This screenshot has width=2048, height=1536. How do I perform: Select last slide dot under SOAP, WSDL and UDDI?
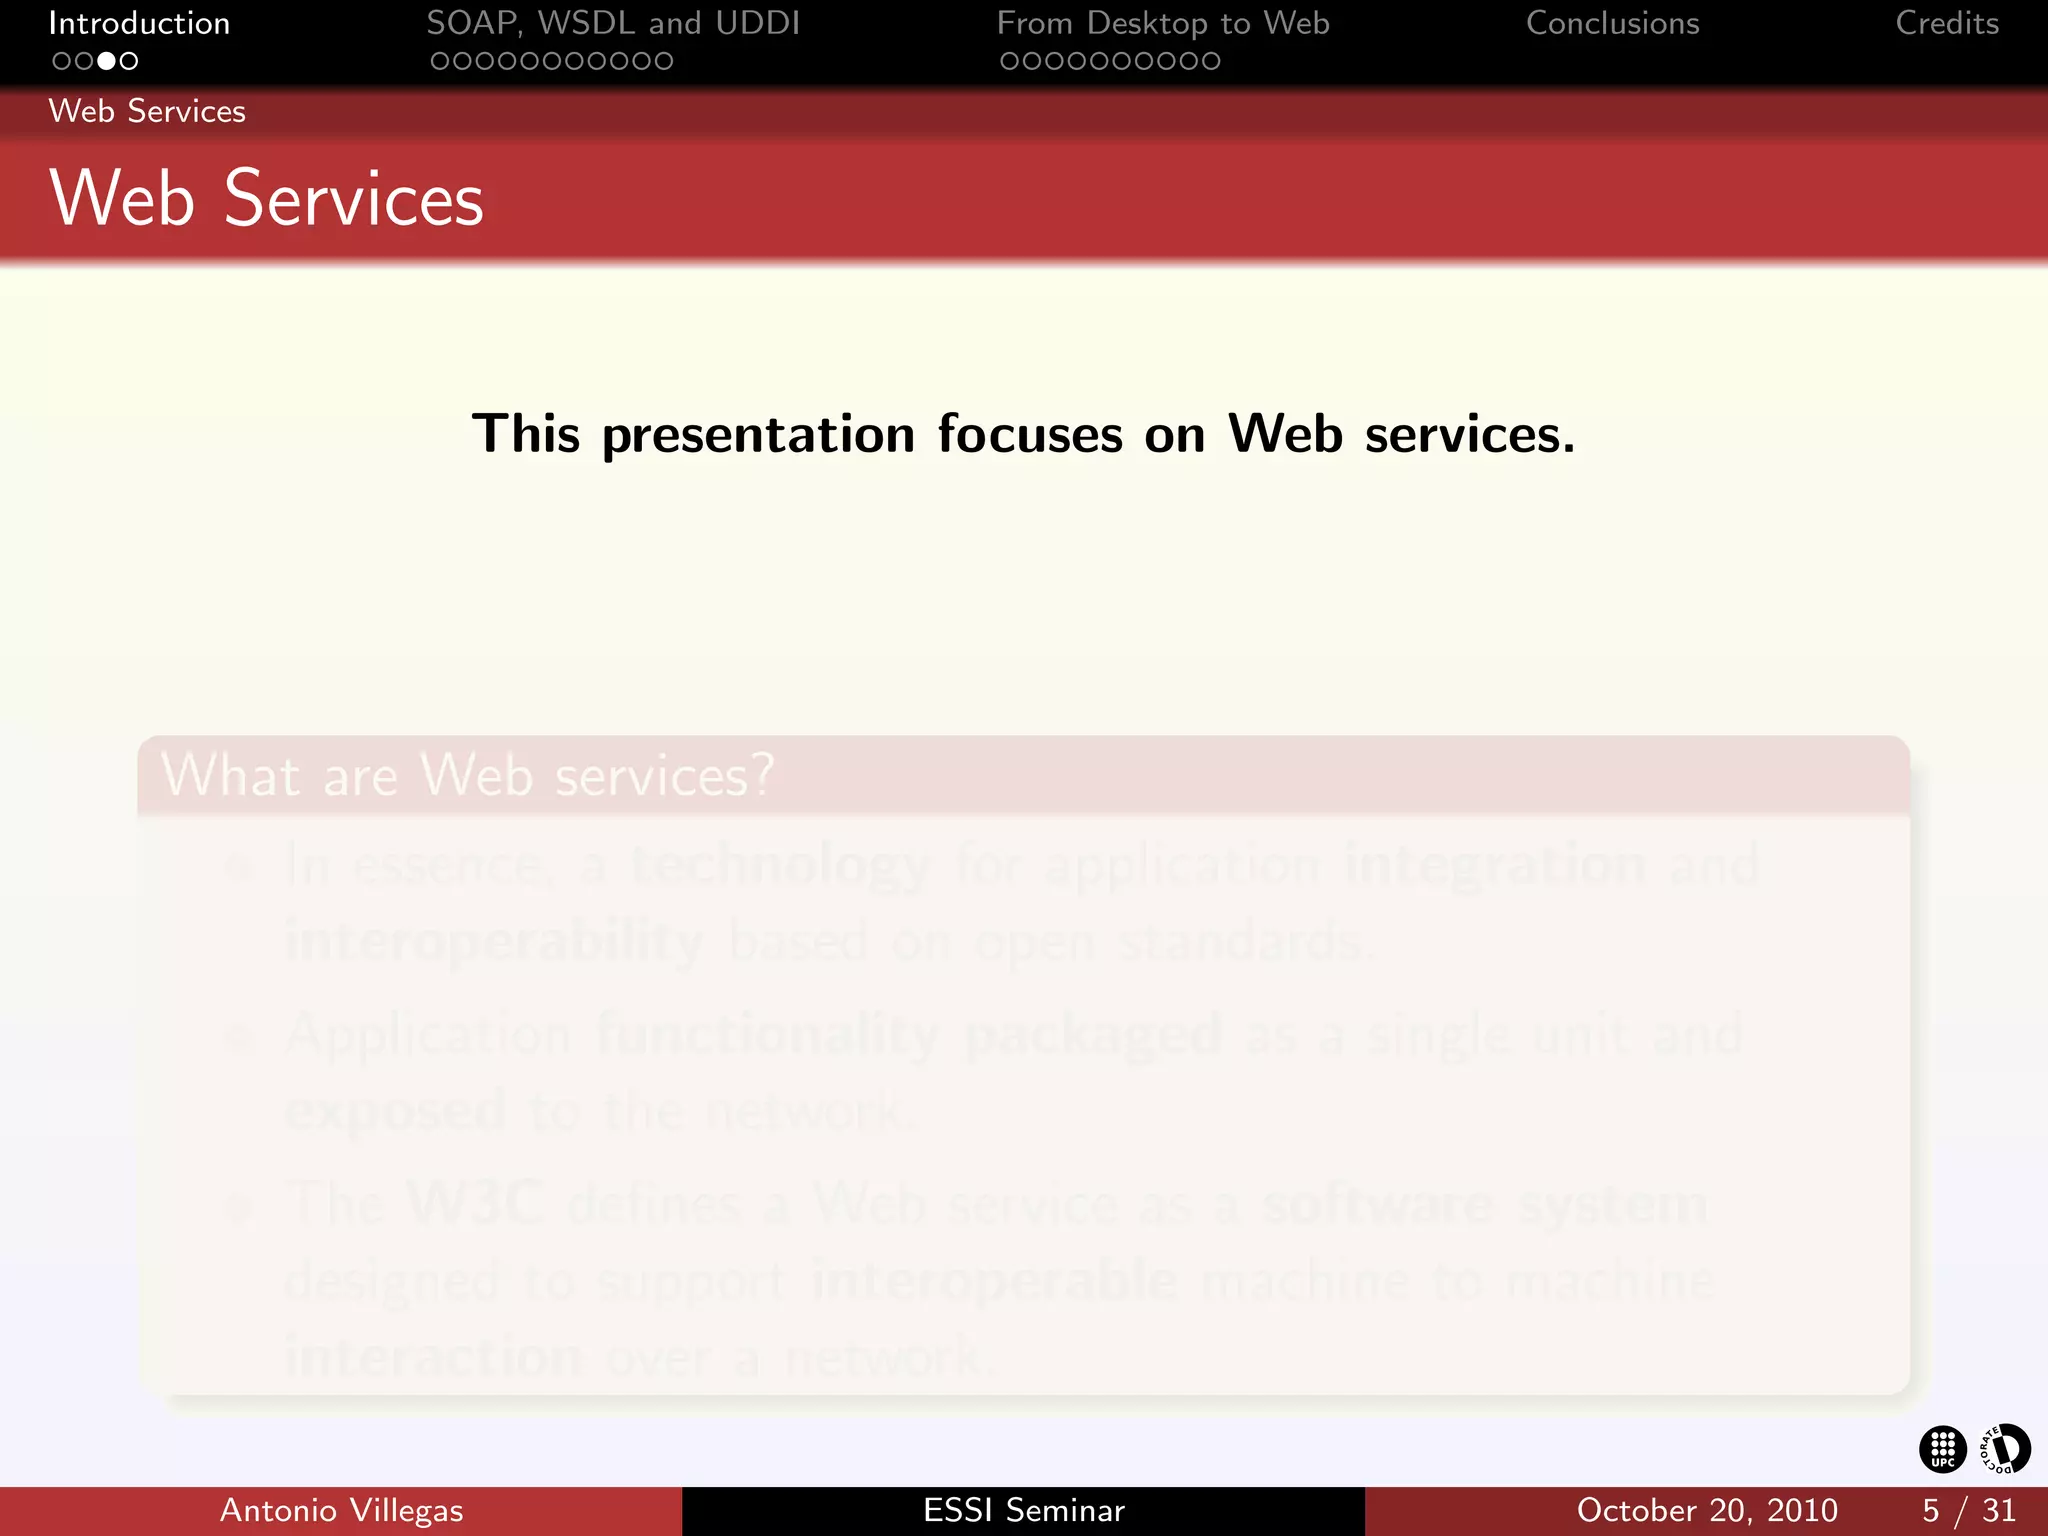[x=662, y=61]
